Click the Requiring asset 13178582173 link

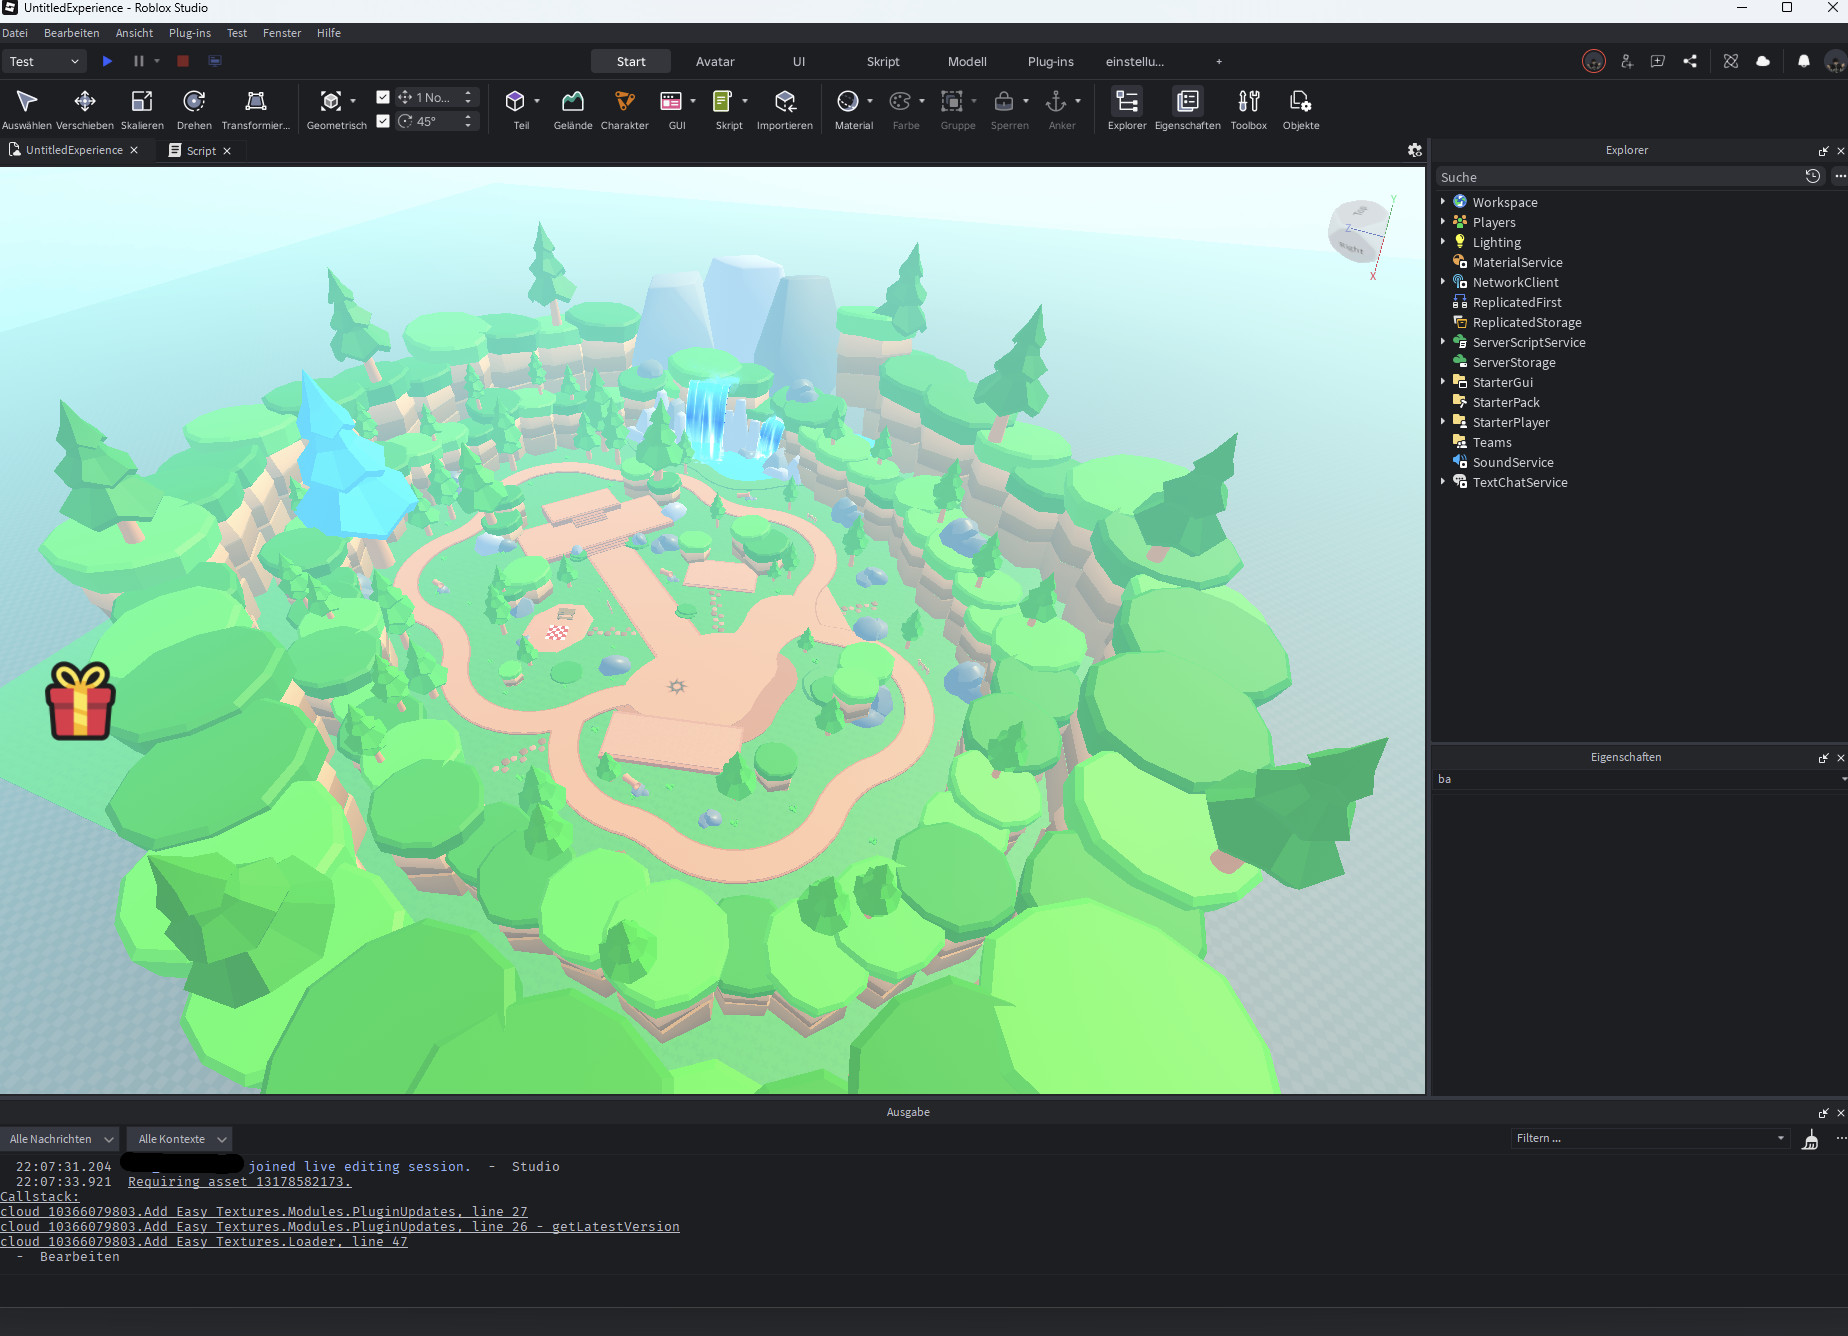click(x=239, y=1182)
